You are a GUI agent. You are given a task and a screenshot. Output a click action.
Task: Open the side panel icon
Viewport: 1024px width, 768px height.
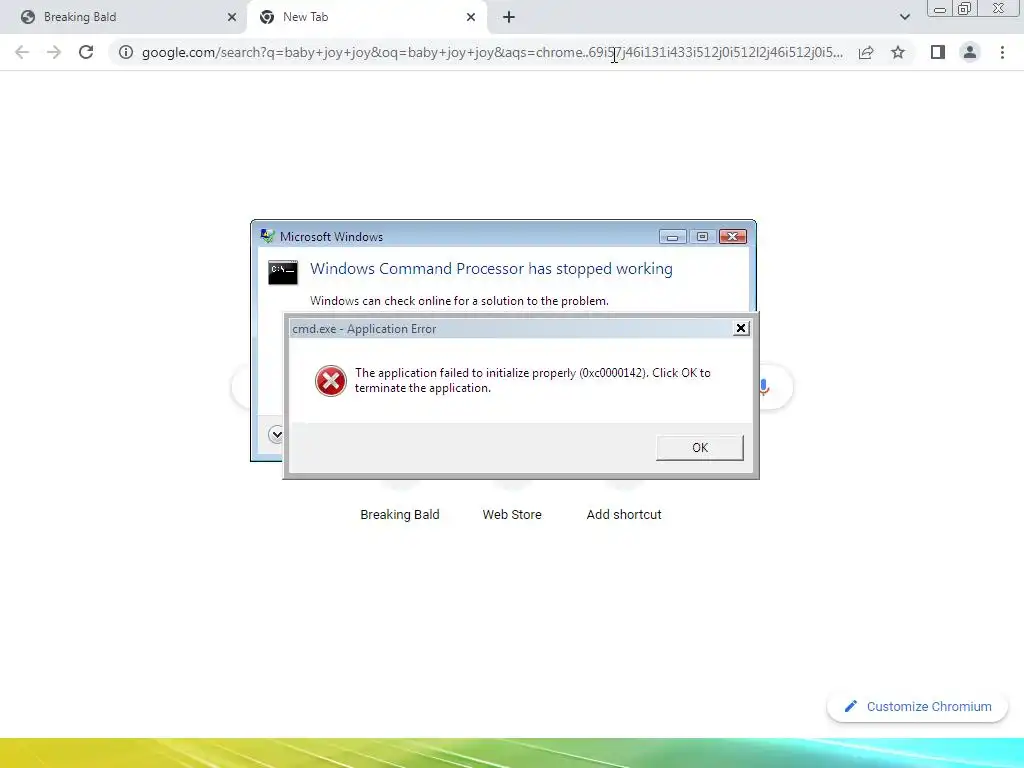pyautogui.click(x=938, y=52)
